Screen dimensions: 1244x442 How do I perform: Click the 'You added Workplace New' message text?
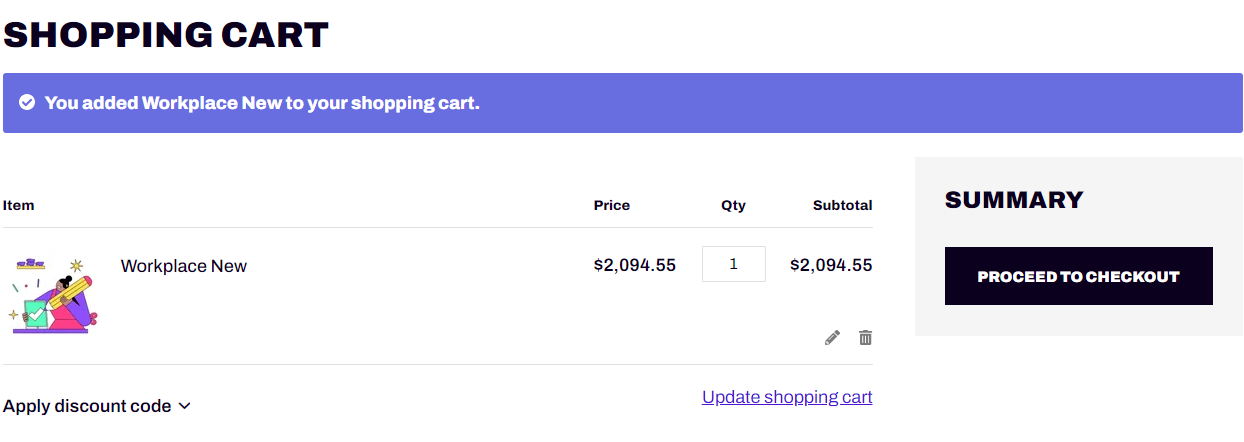click(x=262, y=103)
